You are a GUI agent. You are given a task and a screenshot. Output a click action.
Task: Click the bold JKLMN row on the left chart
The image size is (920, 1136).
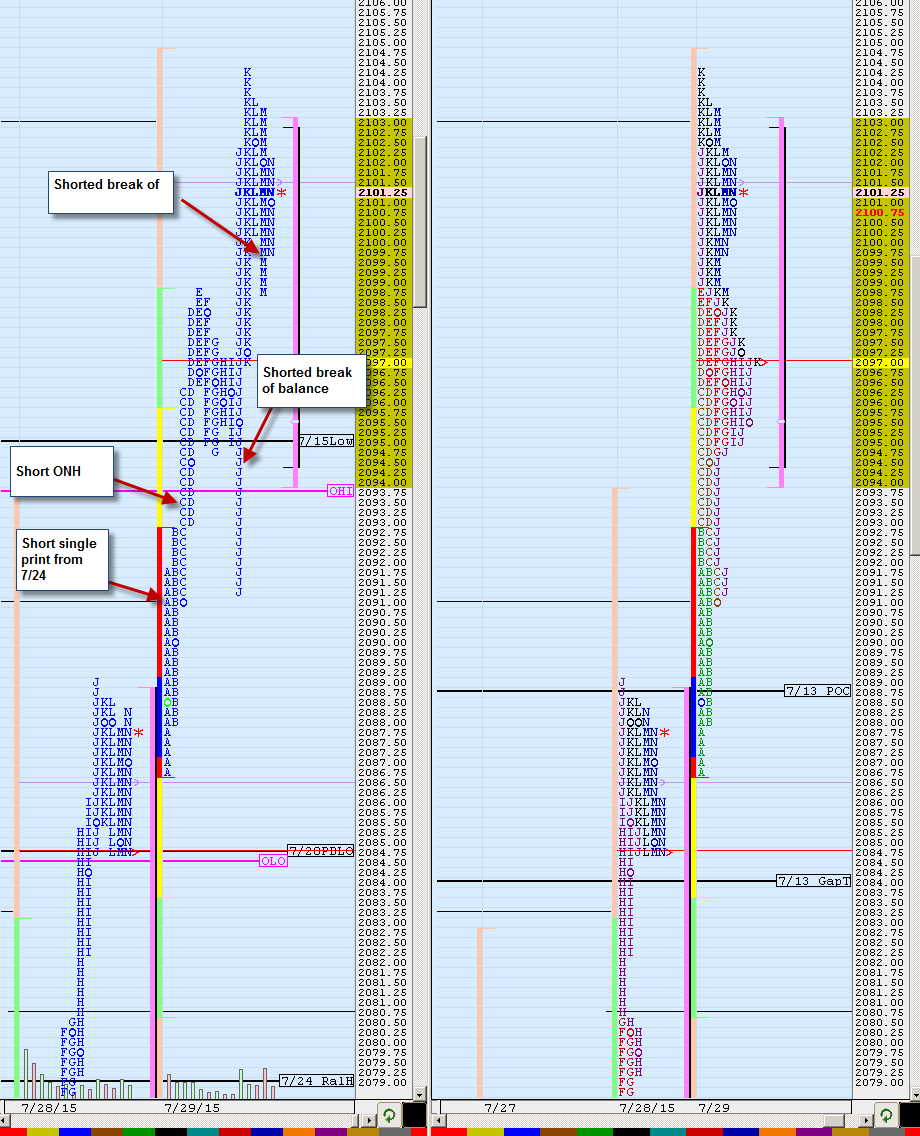click(x=255, y=193)
